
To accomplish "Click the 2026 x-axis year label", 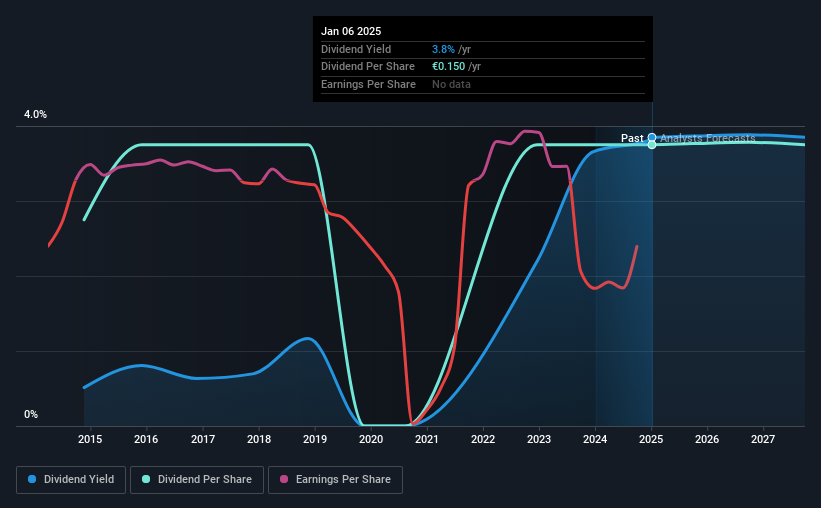I will pos(707,439).
